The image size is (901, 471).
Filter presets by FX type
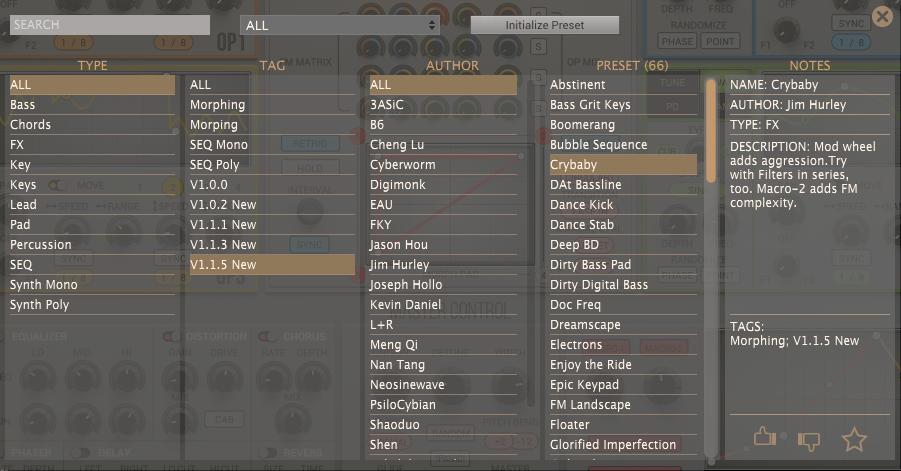point(93,145)
